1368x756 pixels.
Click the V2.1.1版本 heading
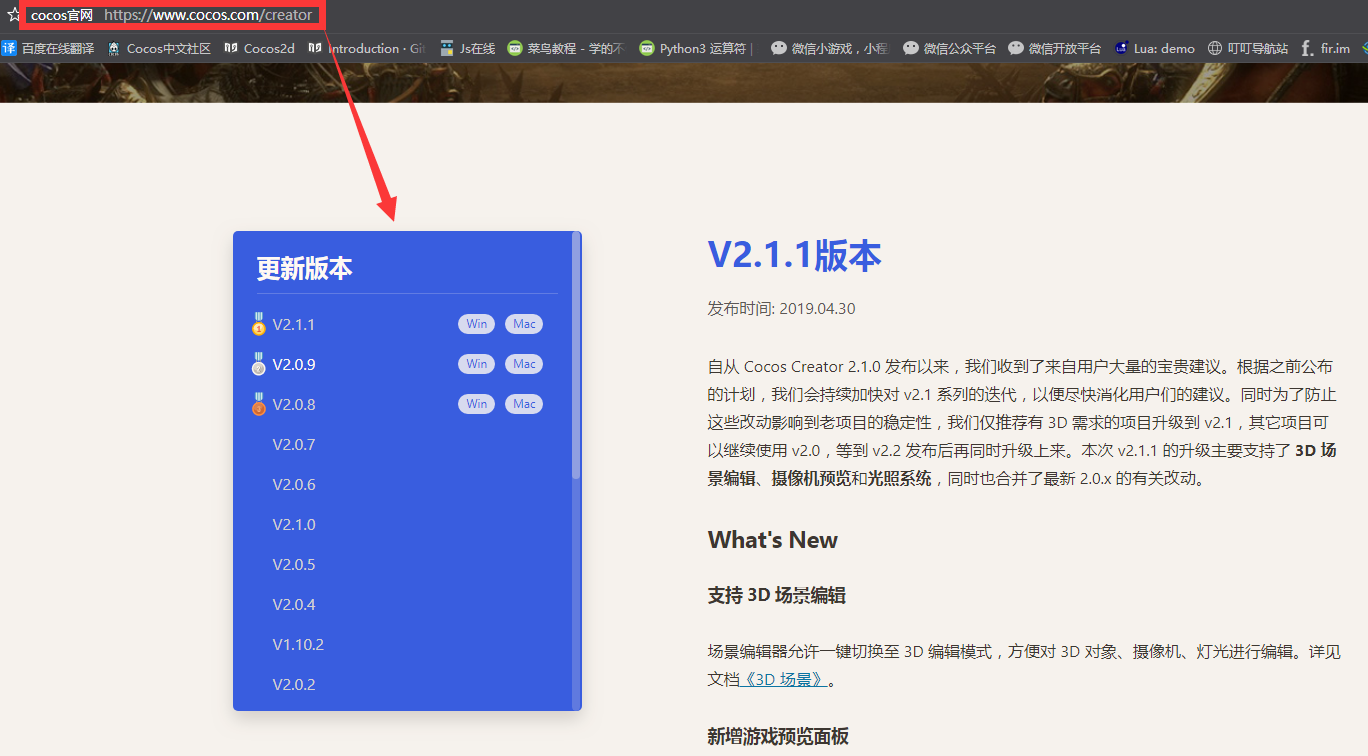point(795,255)
